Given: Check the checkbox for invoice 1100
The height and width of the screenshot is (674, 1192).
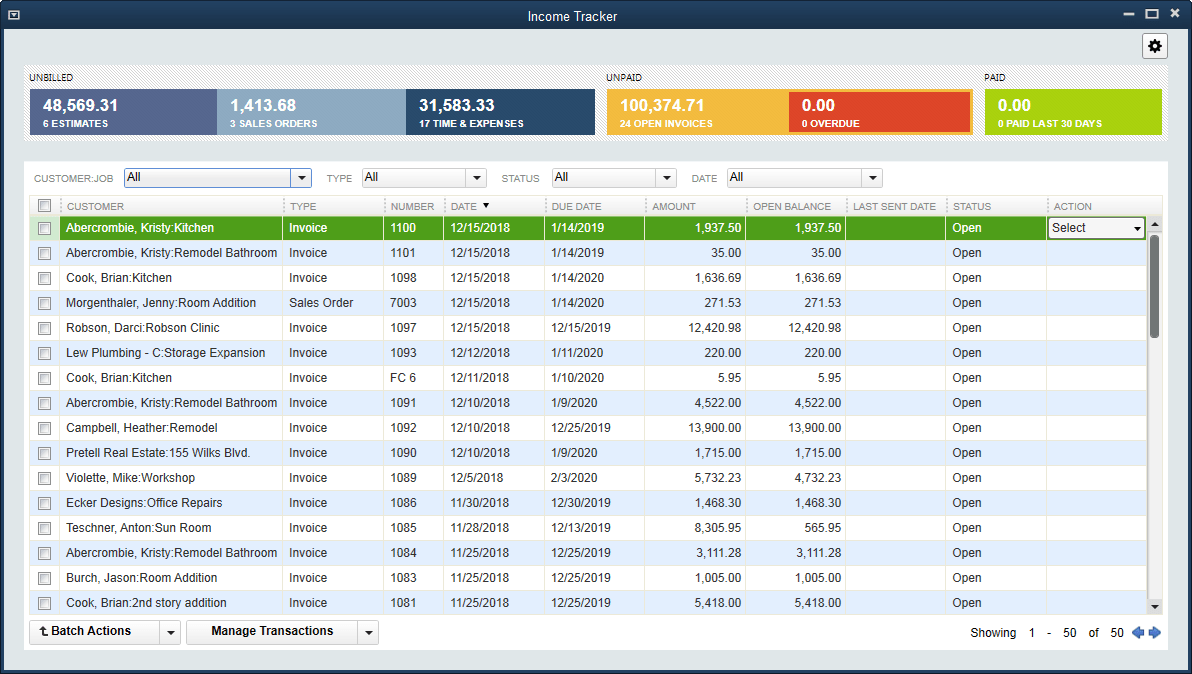Looking at the screenshot, I should tap(44, 228).
